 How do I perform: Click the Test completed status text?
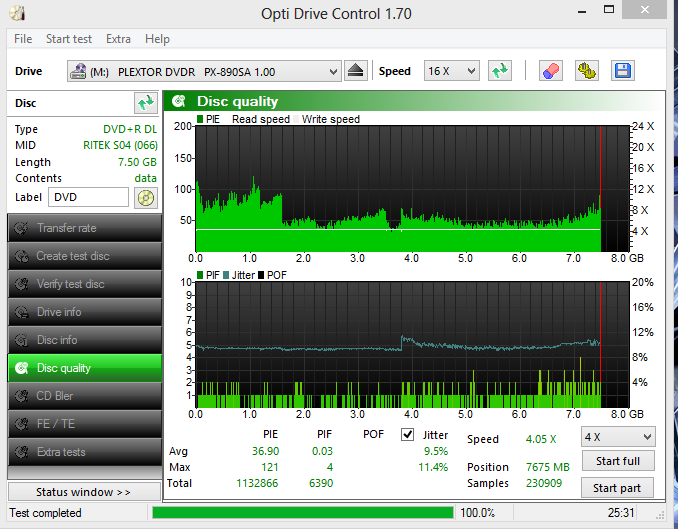click(x=45, y=513)
